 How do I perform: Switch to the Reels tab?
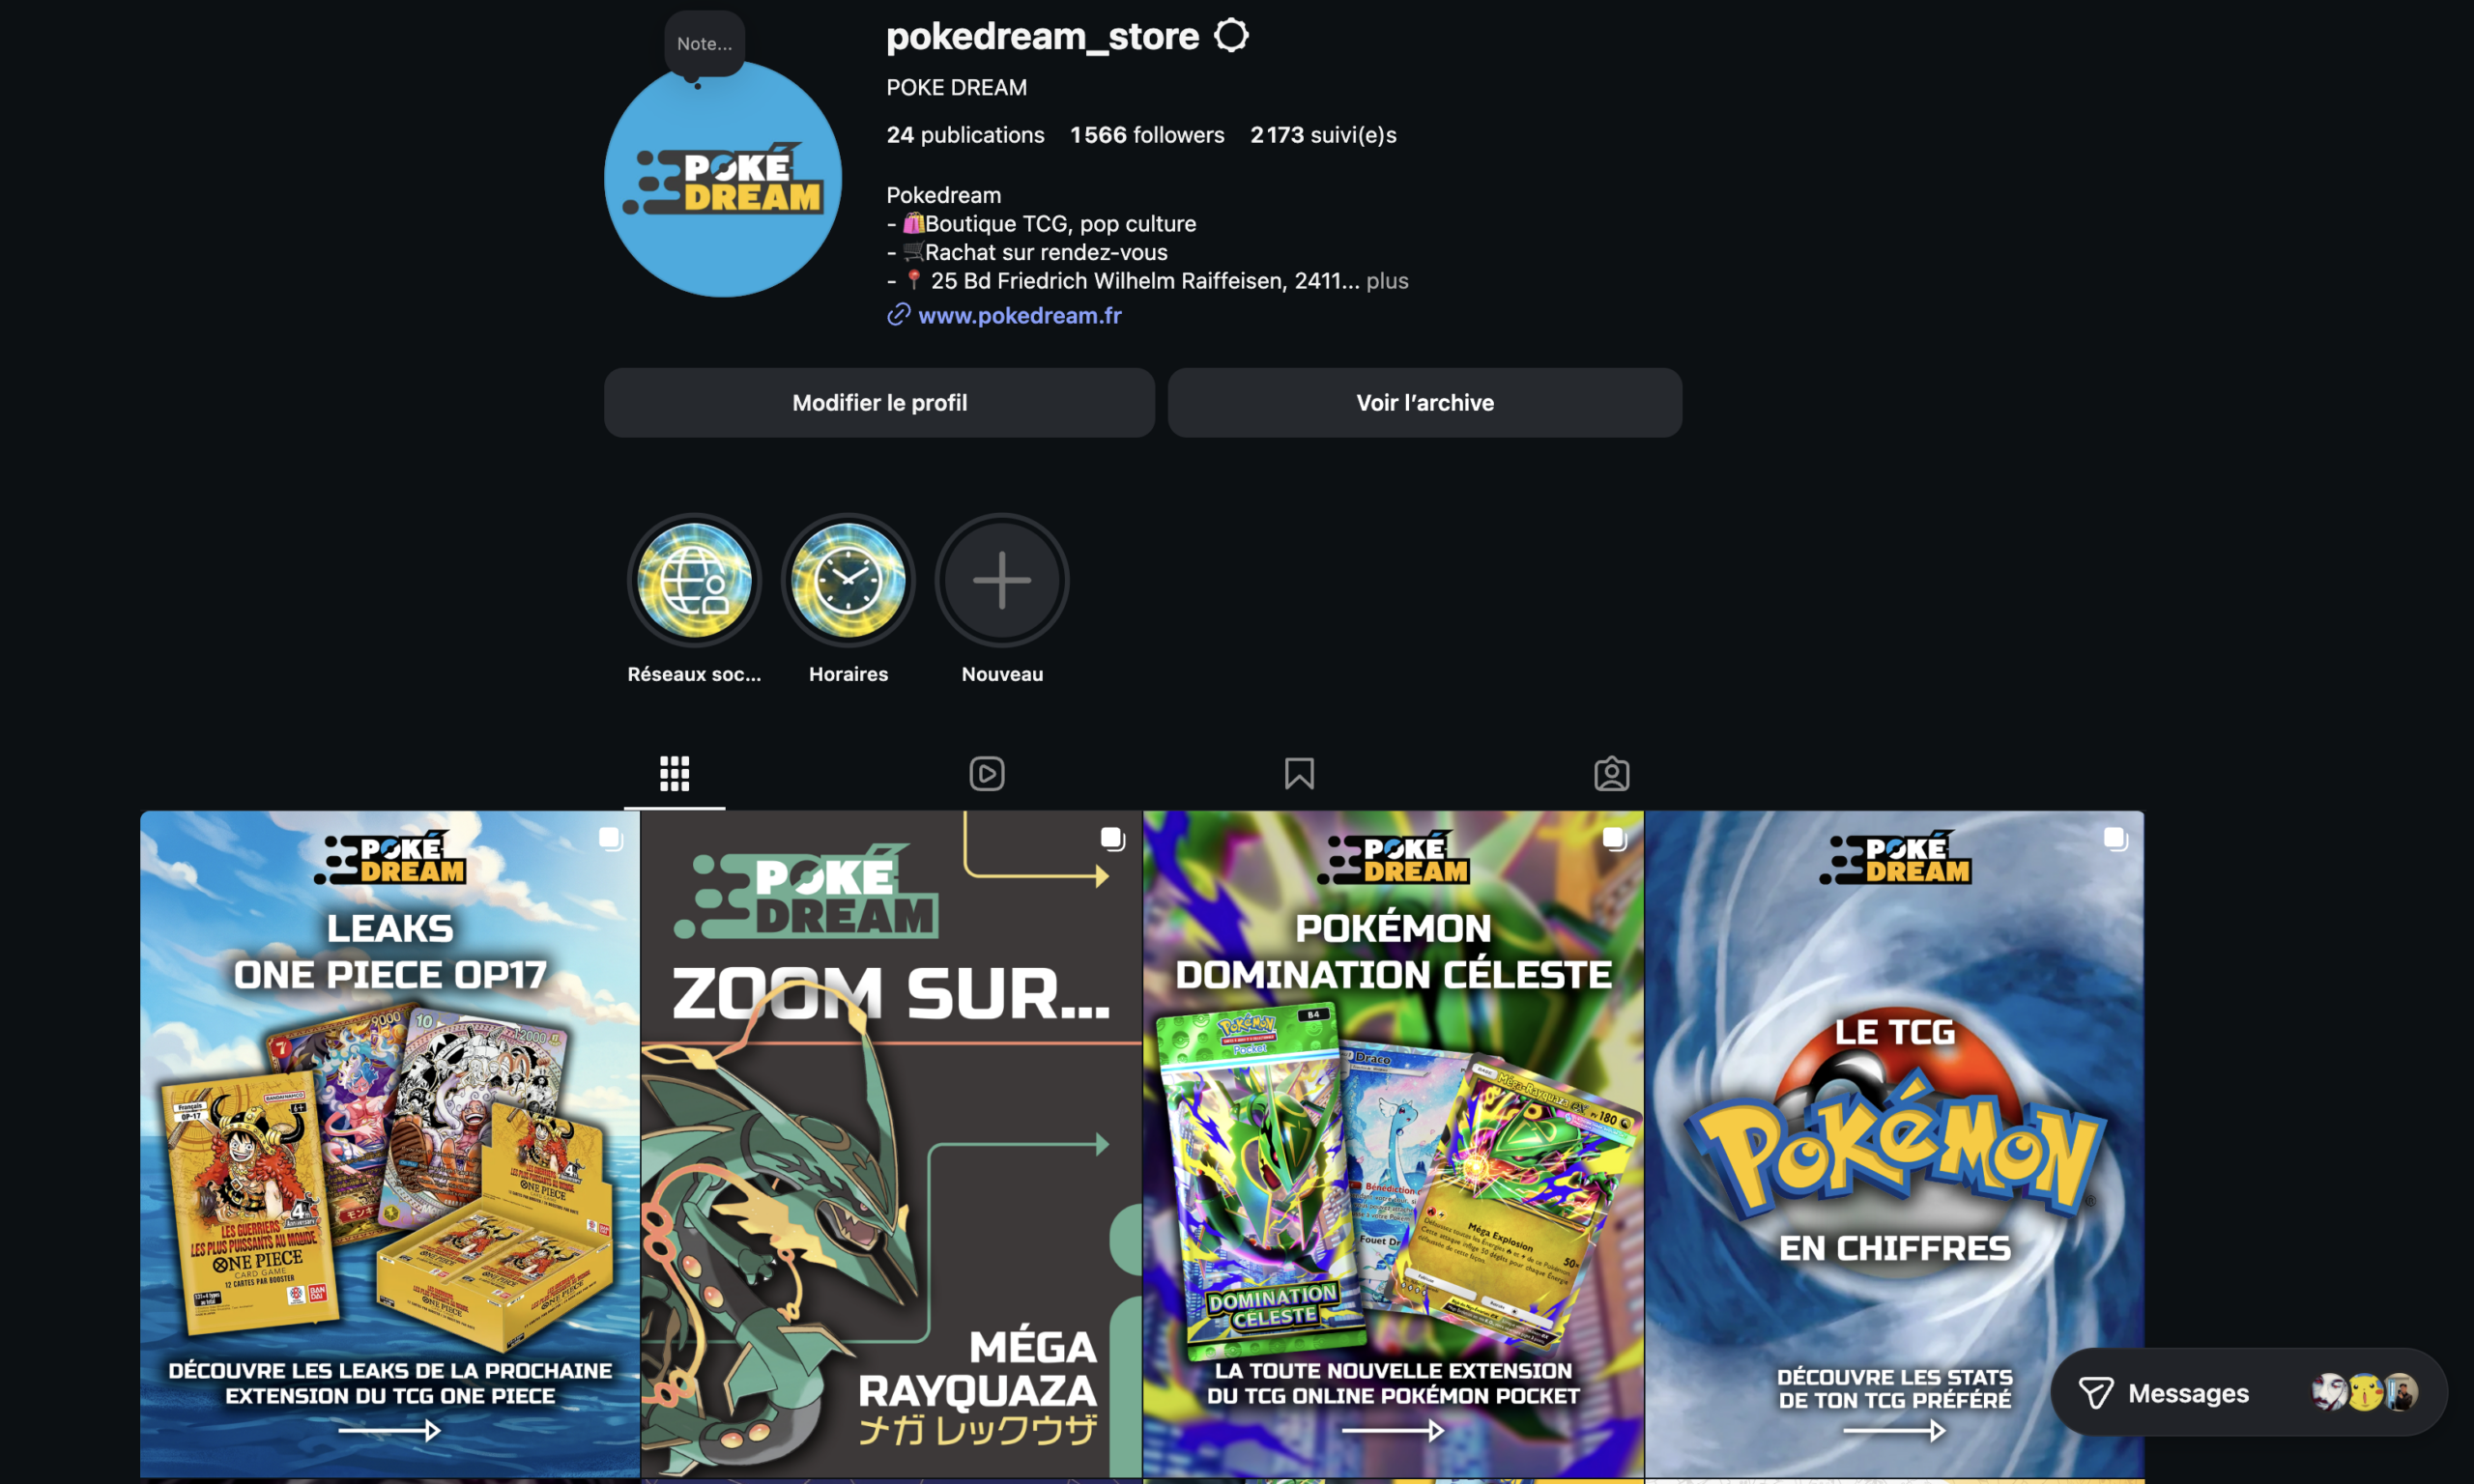987,773
